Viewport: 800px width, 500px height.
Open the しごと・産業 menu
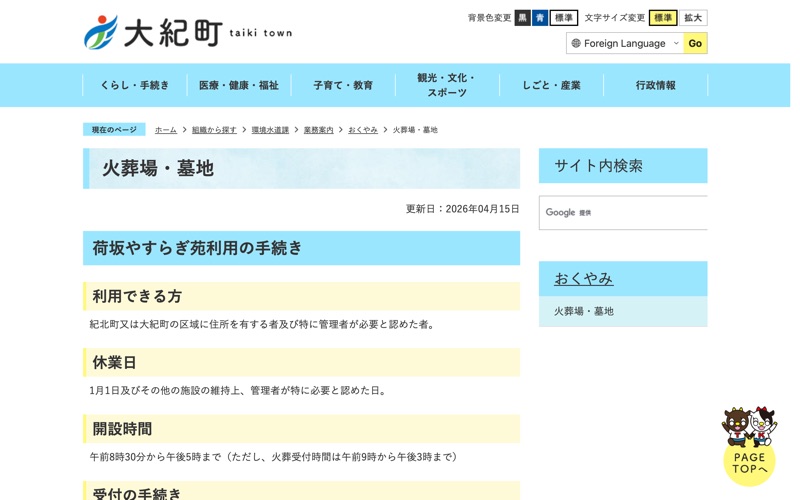(x=551, y=85)
